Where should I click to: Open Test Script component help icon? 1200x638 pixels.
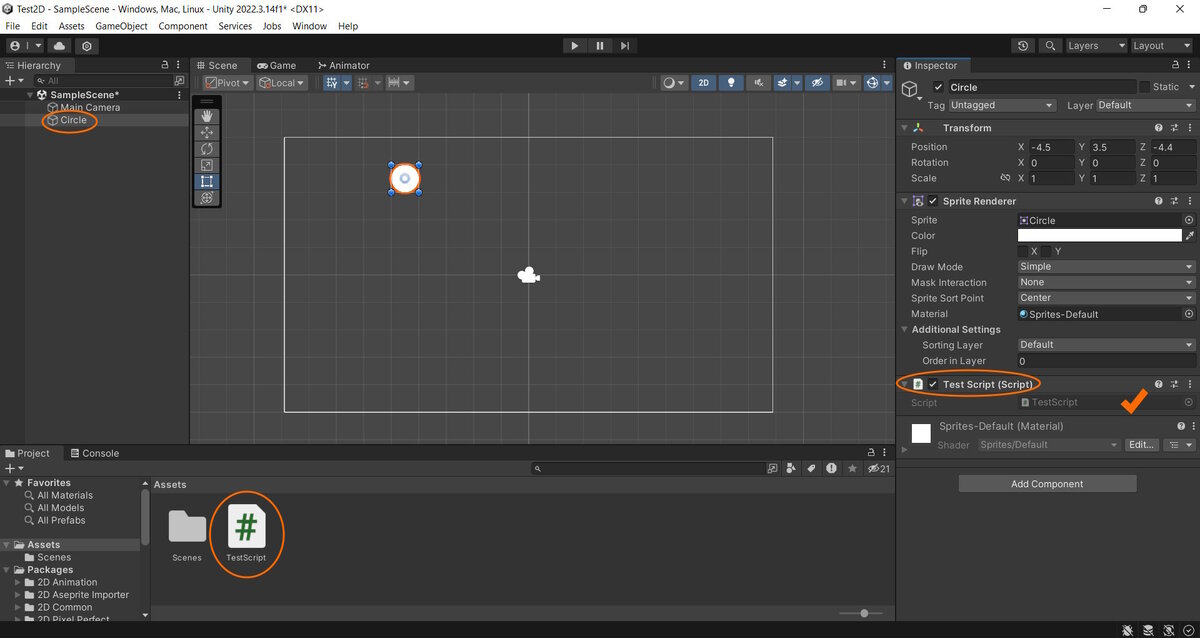coord(1158,384)
